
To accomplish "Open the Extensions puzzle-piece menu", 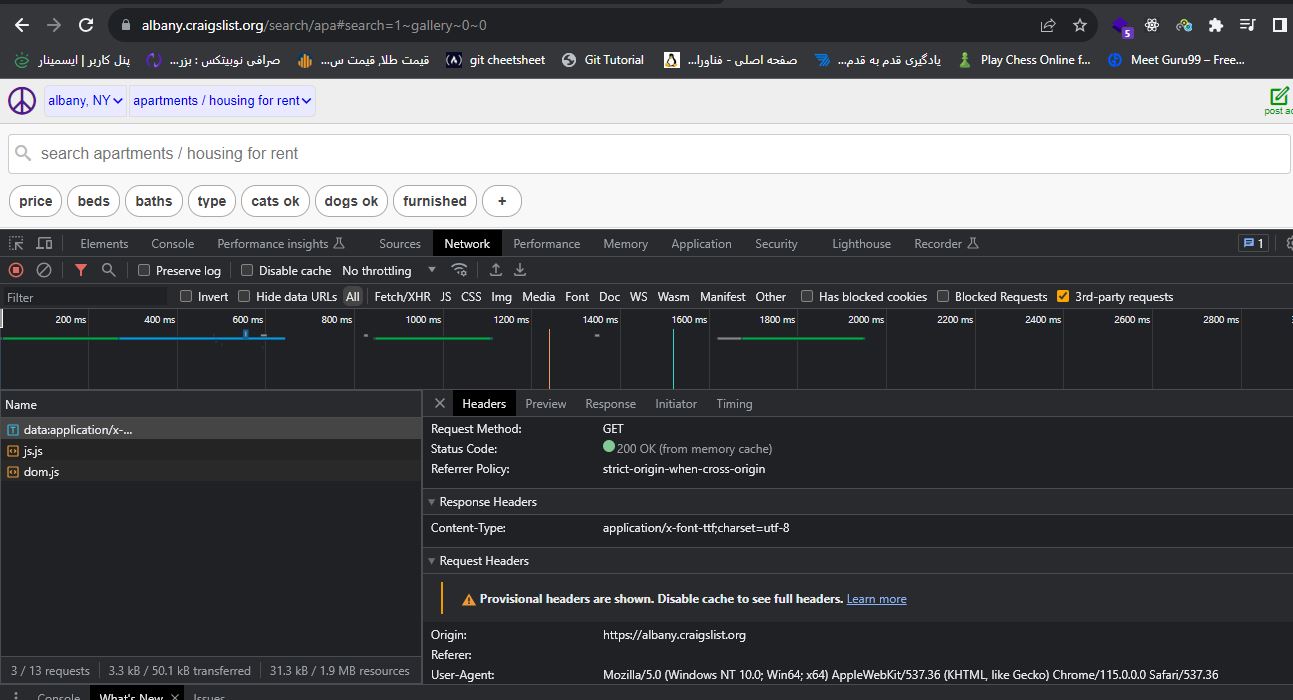I will click(x=1216, y=25).
